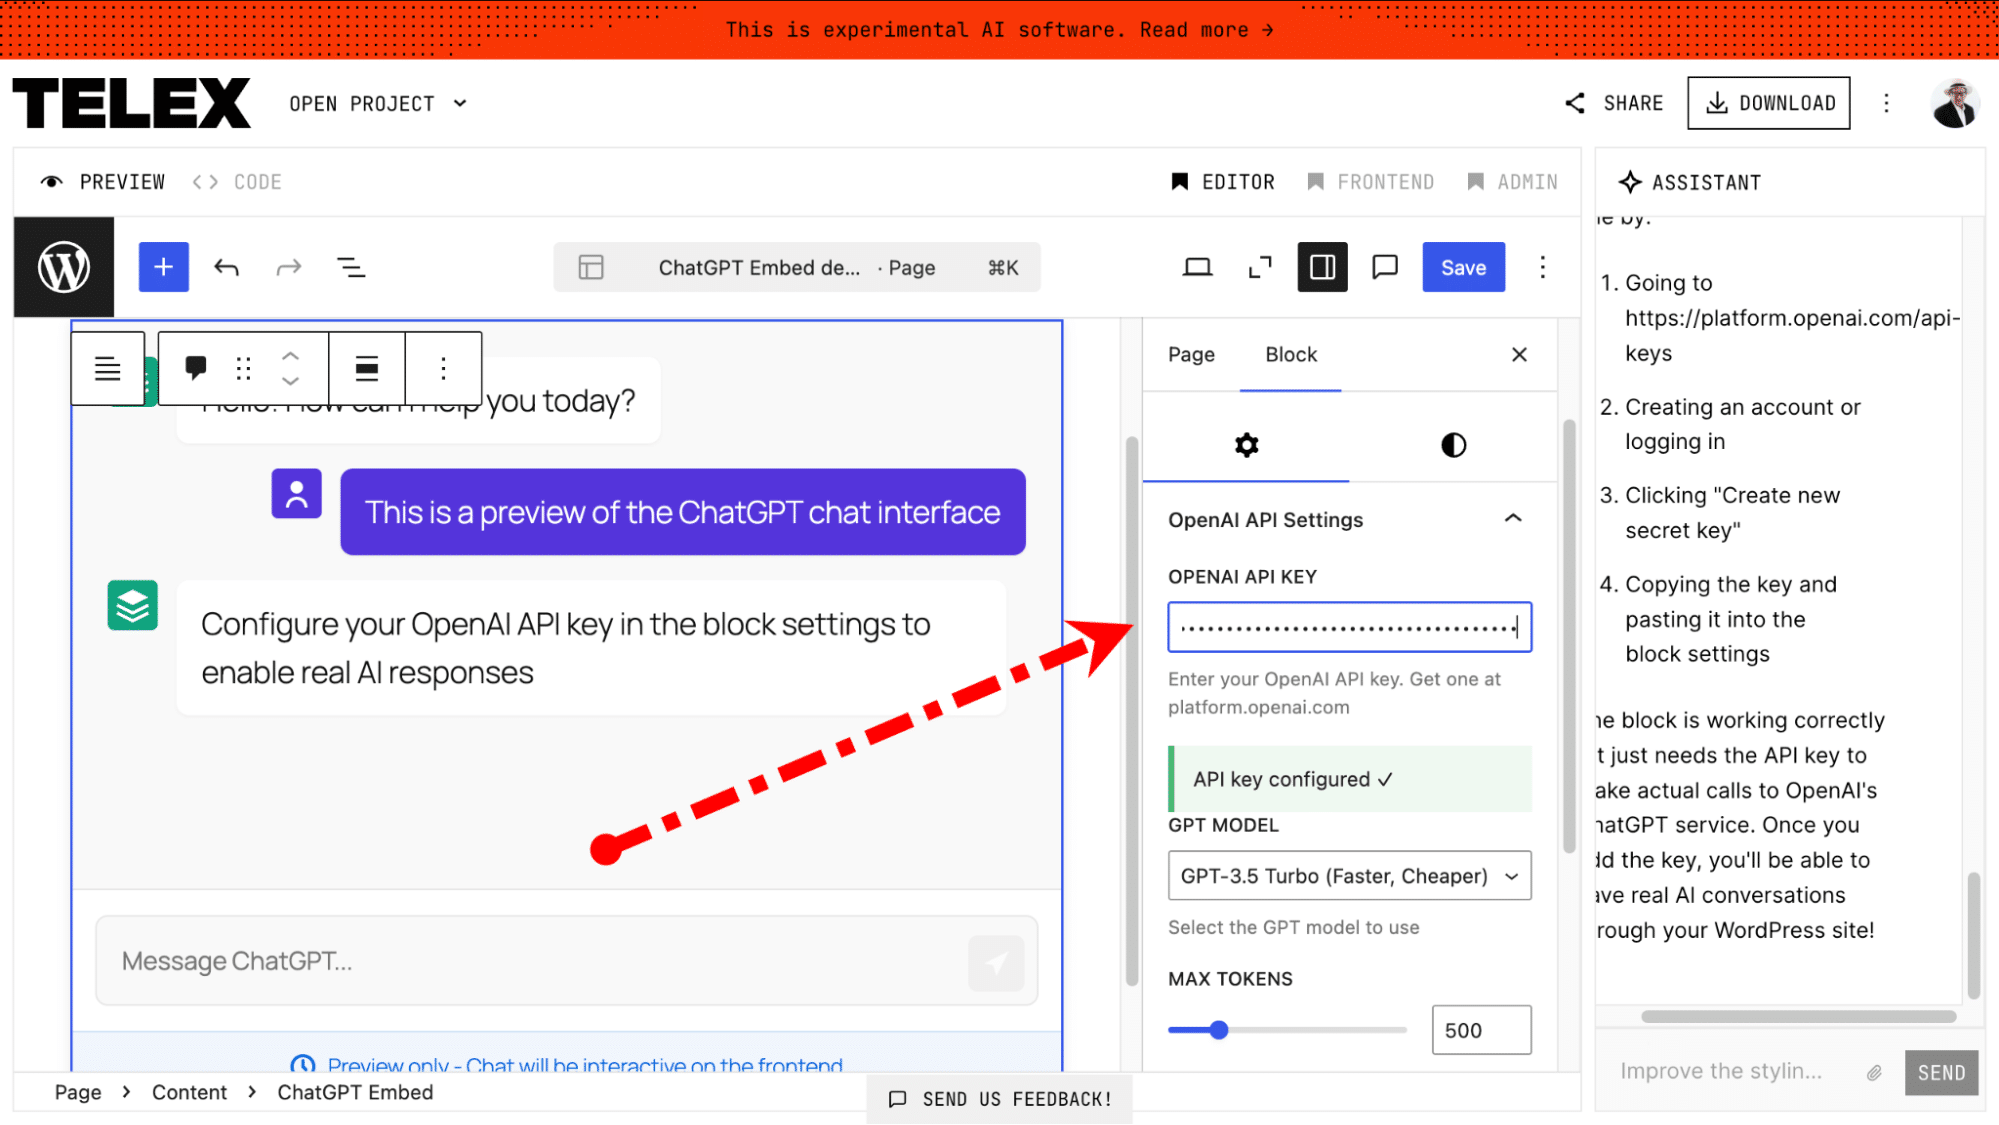
Task: Open the comments speech bubble icon
Action: coord(1385,267)
